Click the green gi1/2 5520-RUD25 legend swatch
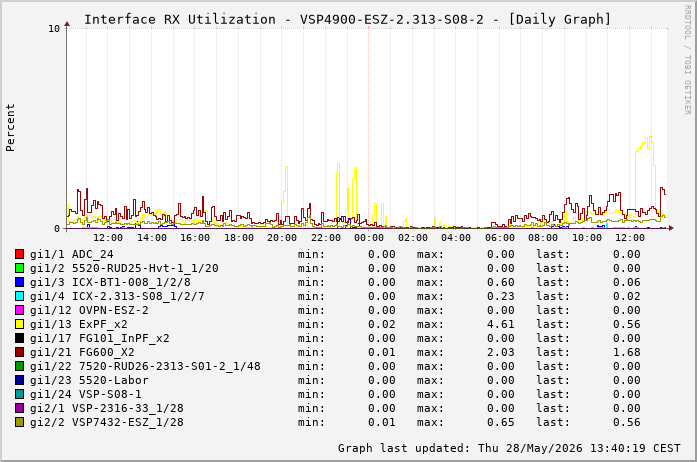This screenshot has height=462, width=697. pos(19,268)
